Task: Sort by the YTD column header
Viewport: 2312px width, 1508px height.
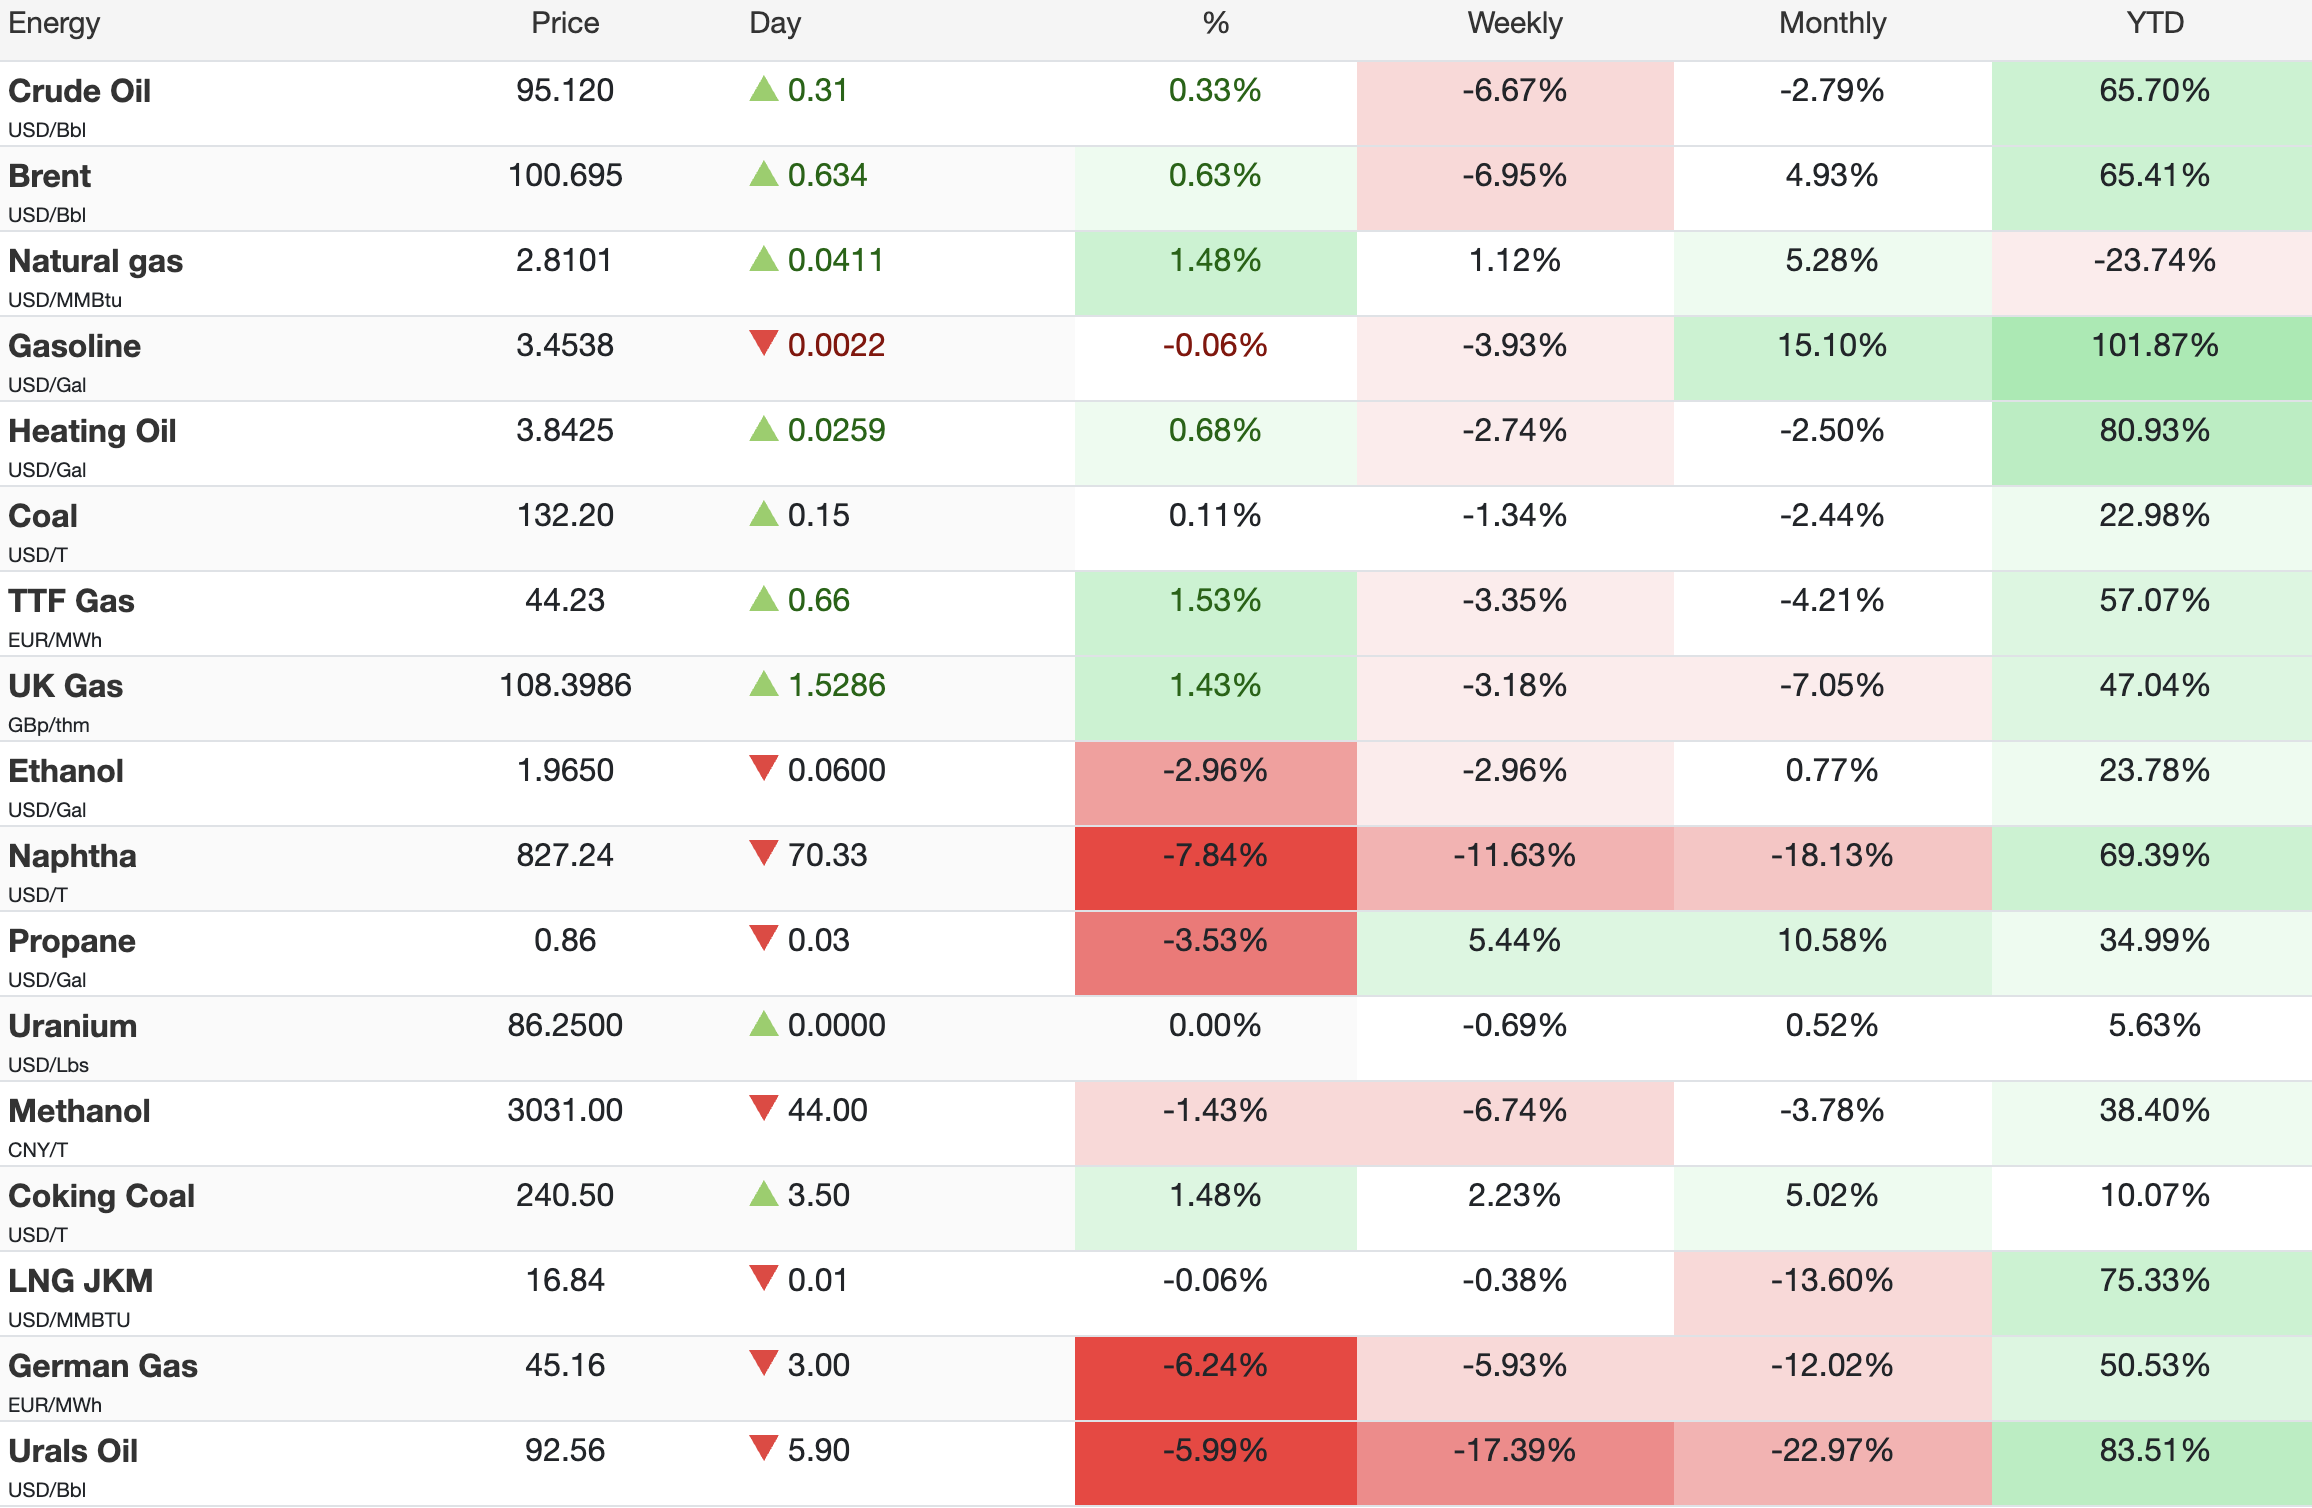Action: tap(2154, 23)
